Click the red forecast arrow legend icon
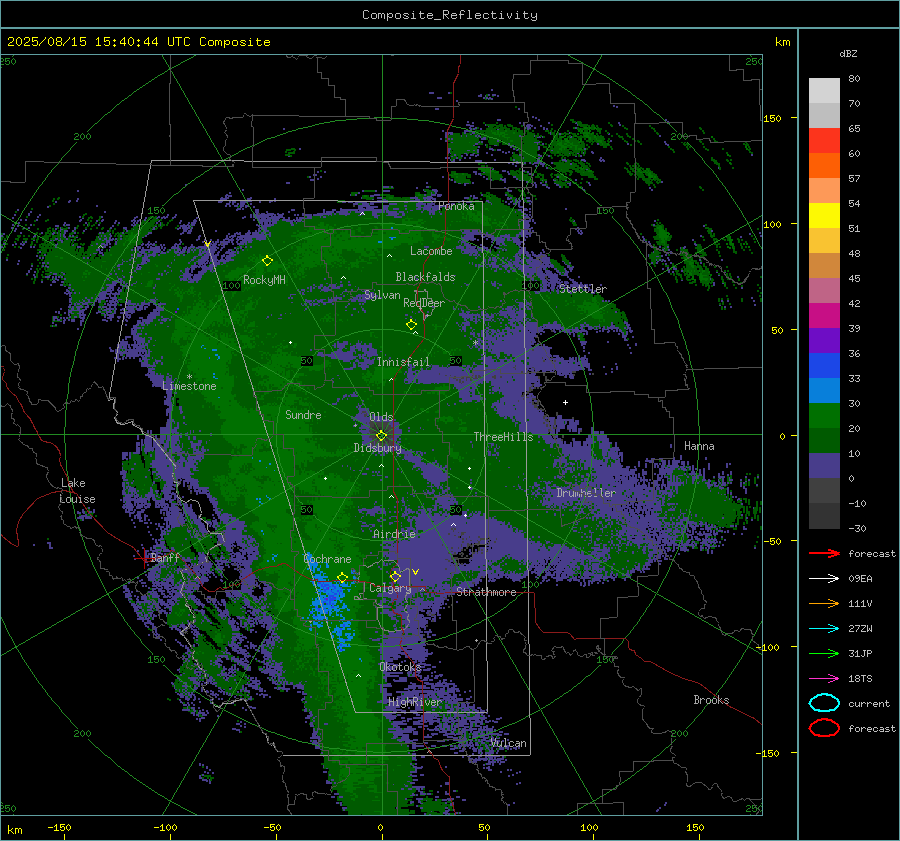900x841 pixels. [824, 553]
